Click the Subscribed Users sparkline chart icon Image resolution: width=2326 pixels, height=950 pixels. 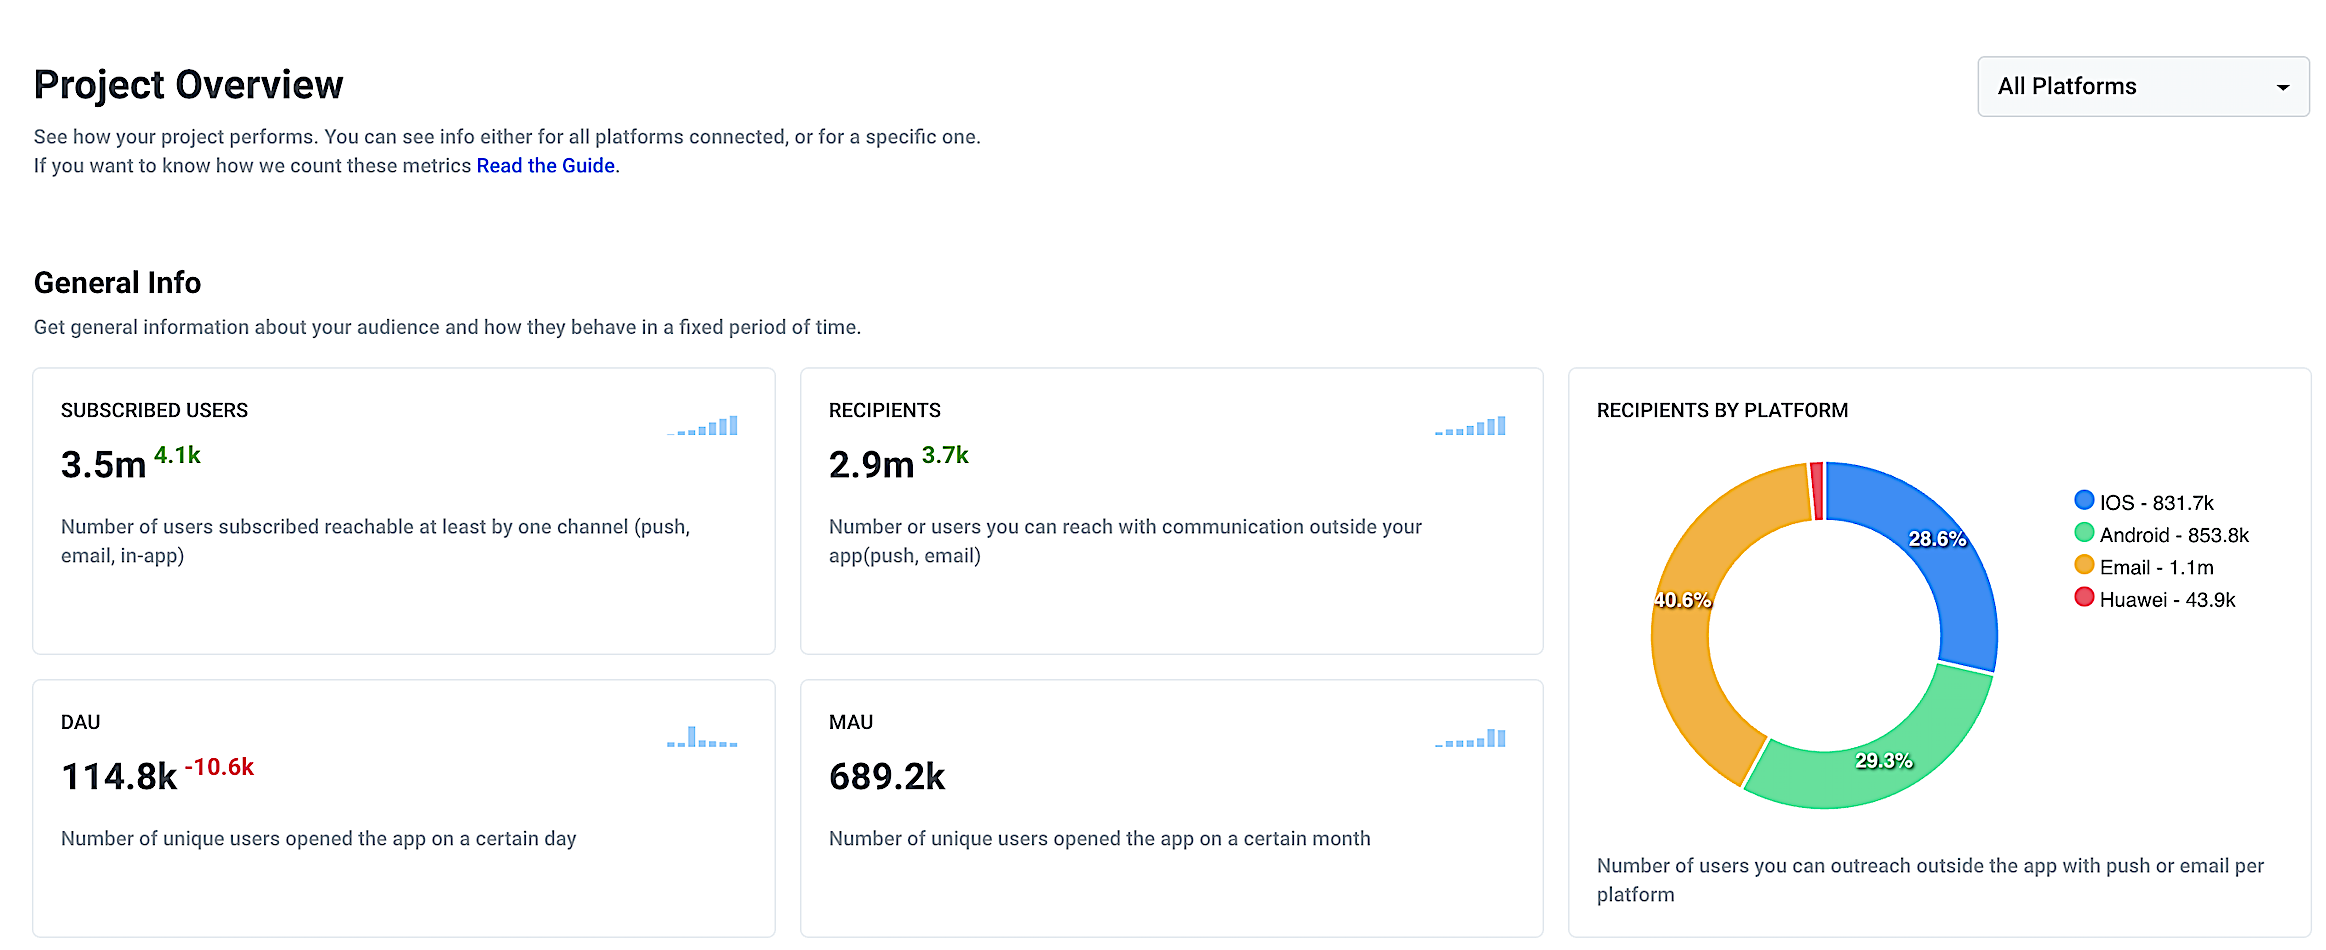(x=703, y=426)
